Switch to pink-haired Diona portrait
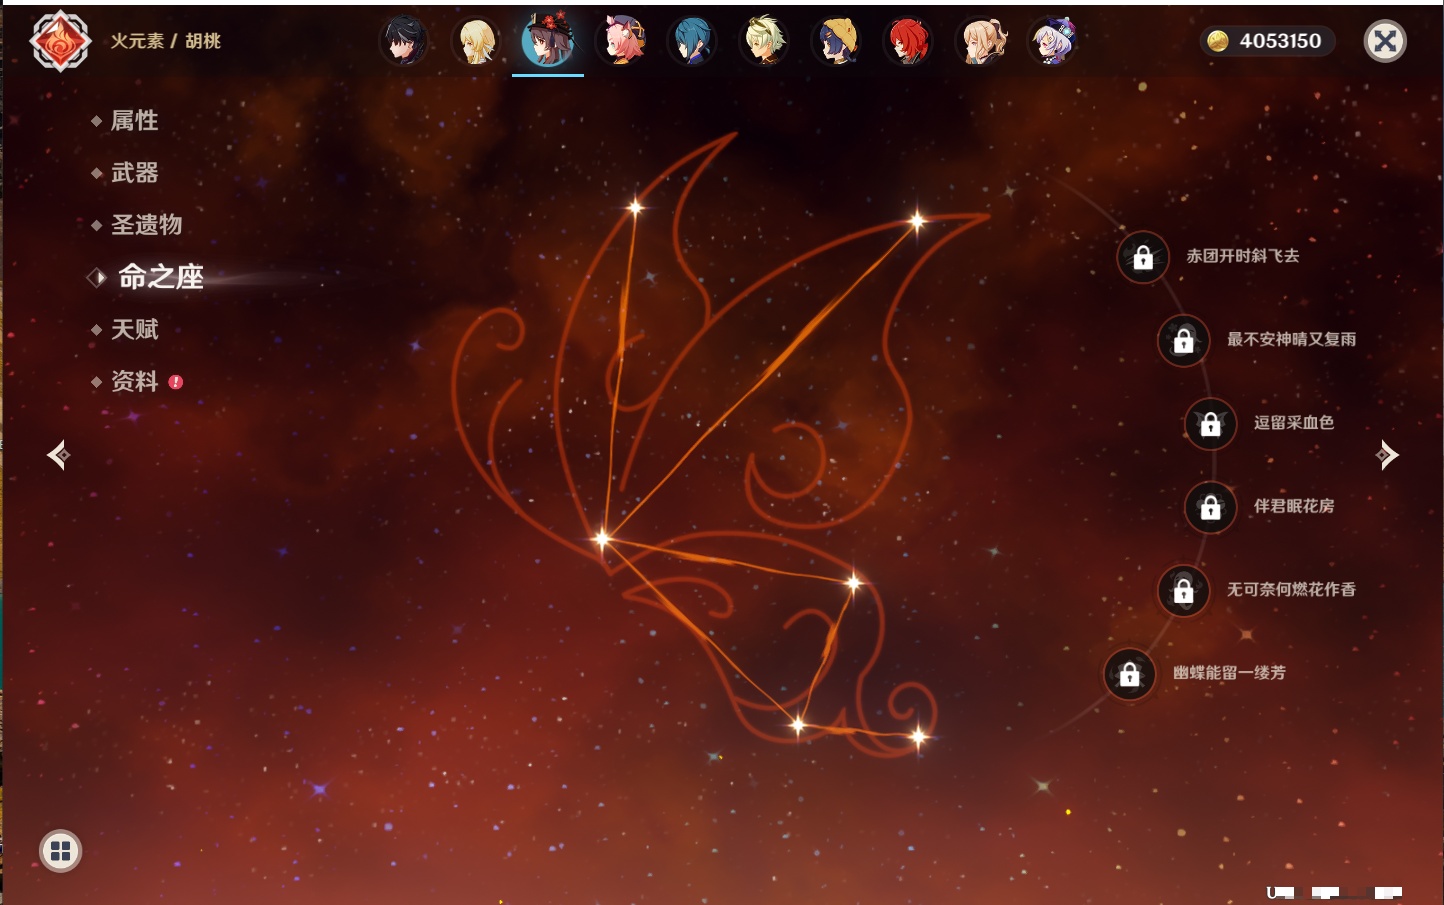The image size is (1444, 905). tap(620, 42)
